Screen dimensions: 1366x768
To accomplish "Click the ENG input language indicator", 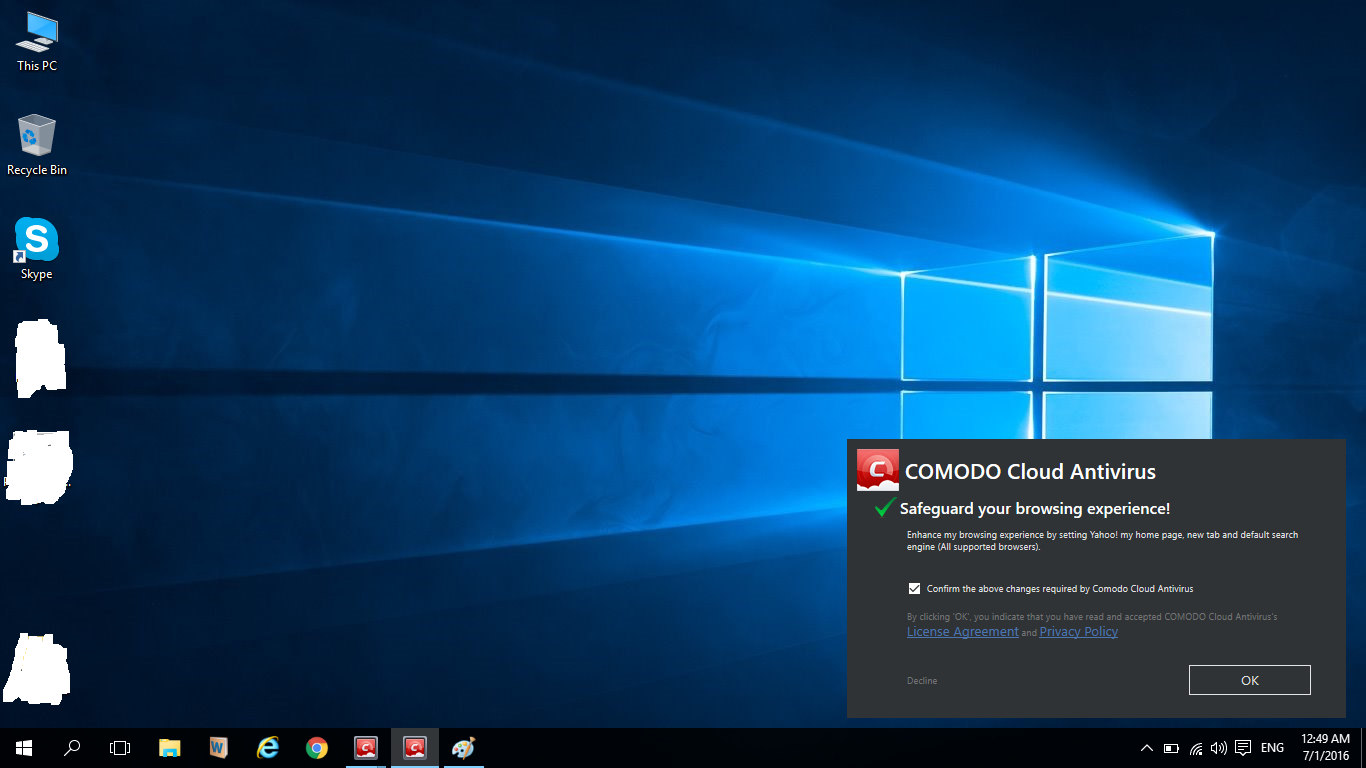I will pos(1272,748).
